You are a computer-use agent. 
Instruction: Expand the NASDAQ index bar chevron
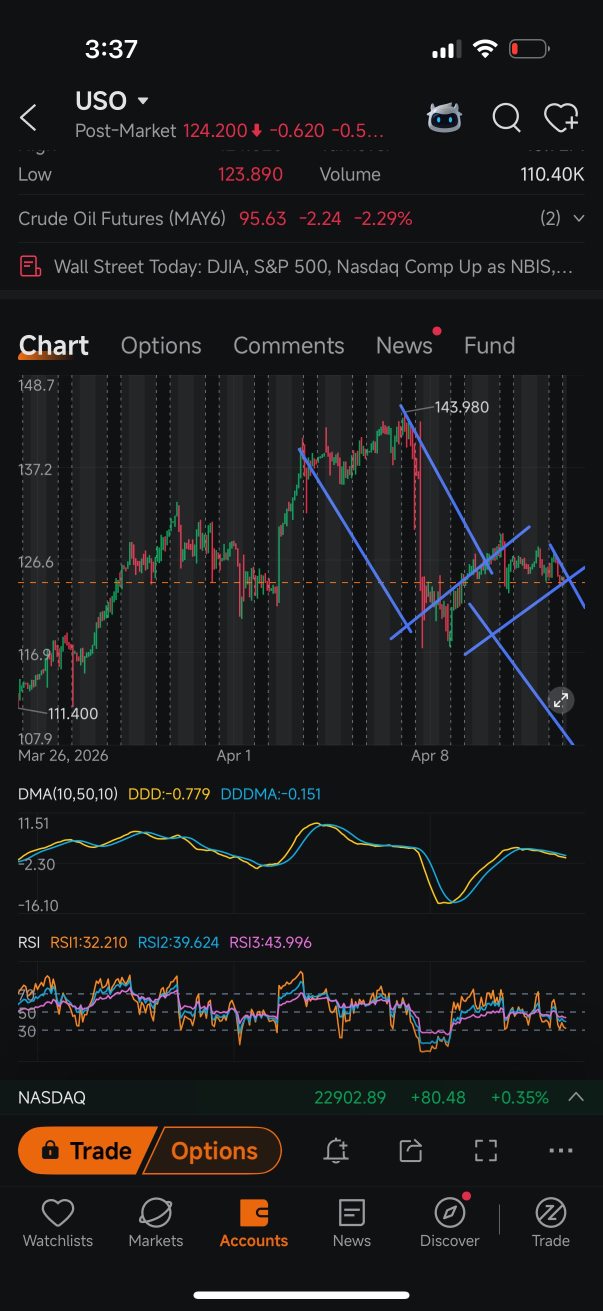(x=576, y=1097)
